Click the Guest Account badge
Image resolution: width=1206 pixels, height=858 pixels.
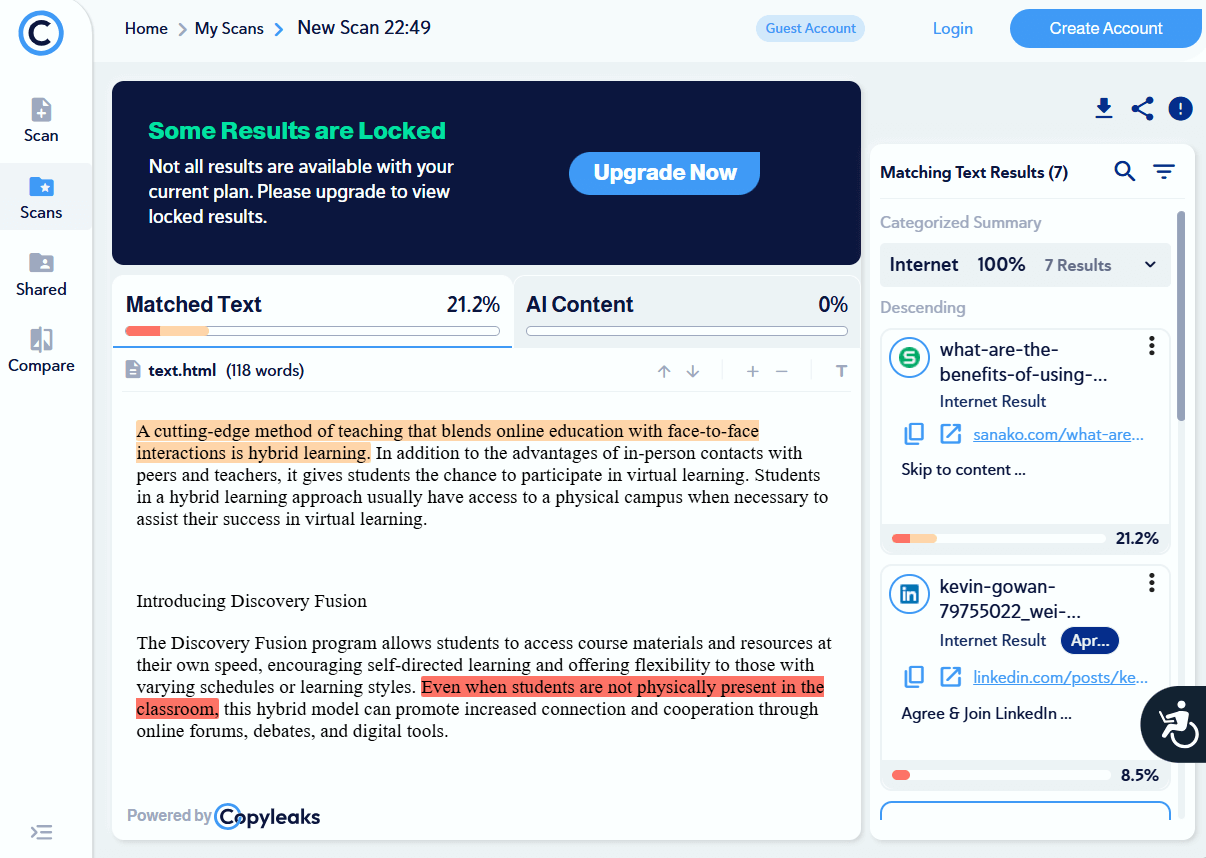[x=810, y=28]
